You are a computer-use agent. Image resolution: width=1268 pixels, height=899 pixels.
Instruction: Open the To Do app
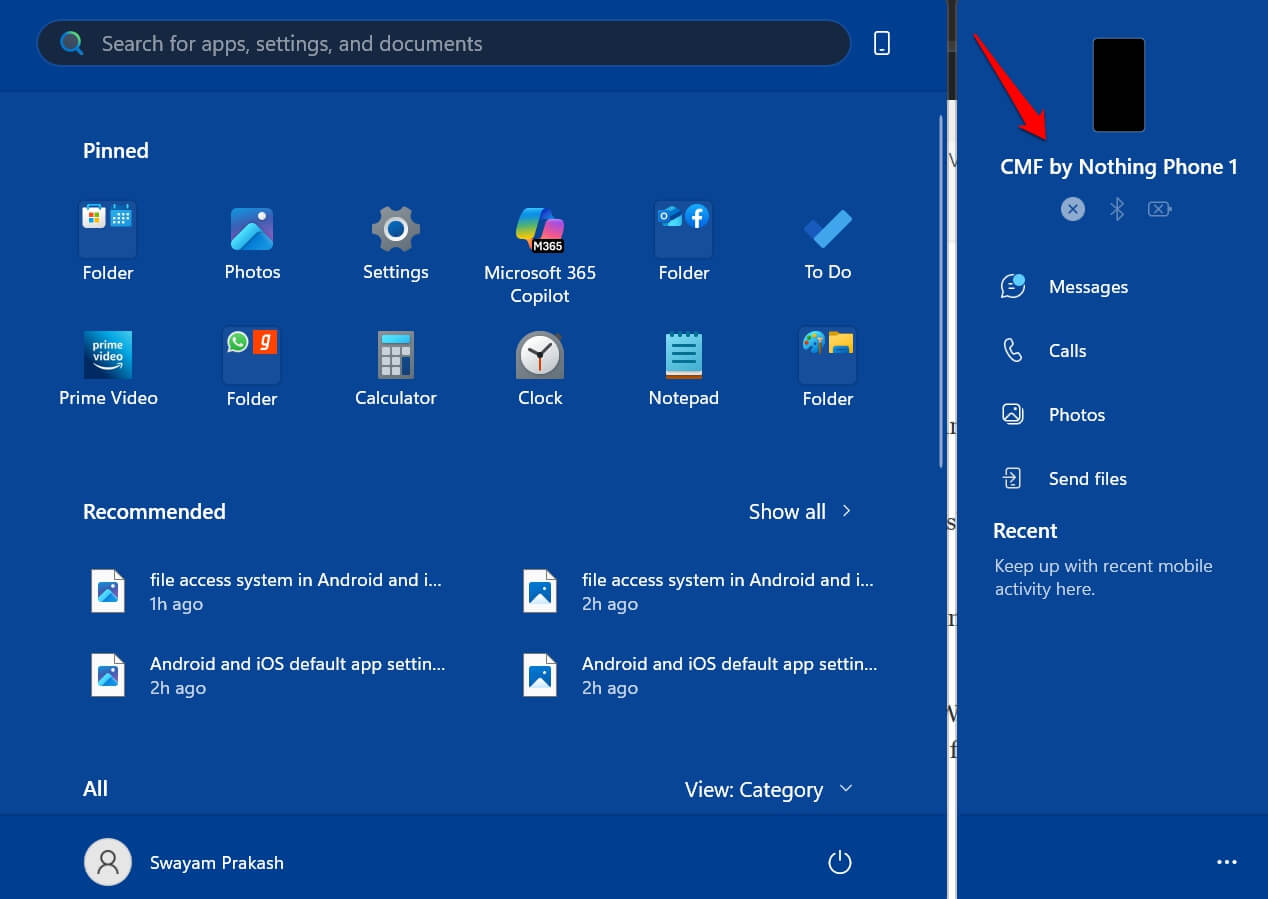click(827, 230)
